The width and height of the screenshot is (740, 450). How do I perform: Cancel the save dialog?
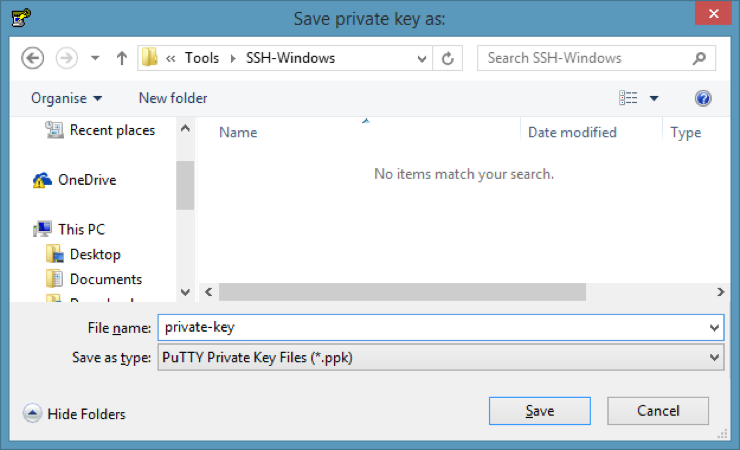click(x=658, y=411)
